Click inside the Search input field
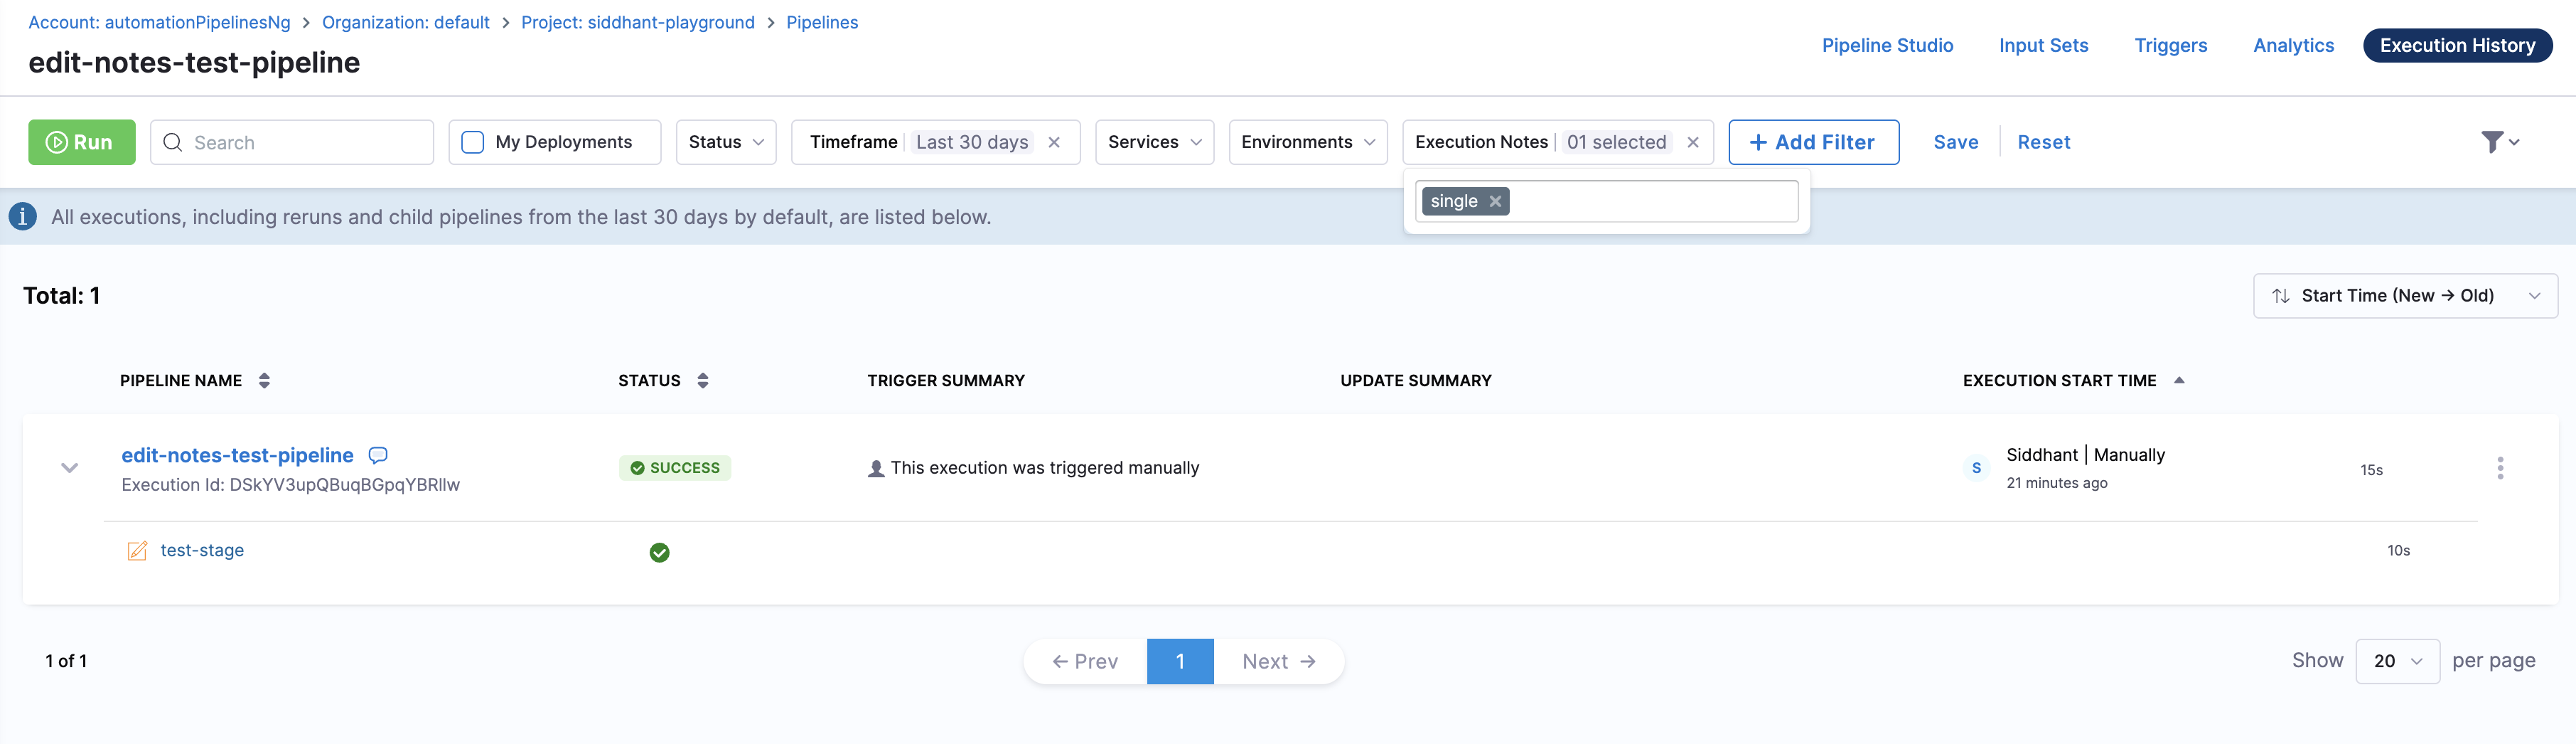The width and height of the screenshot is (2576, 744). 290,142
